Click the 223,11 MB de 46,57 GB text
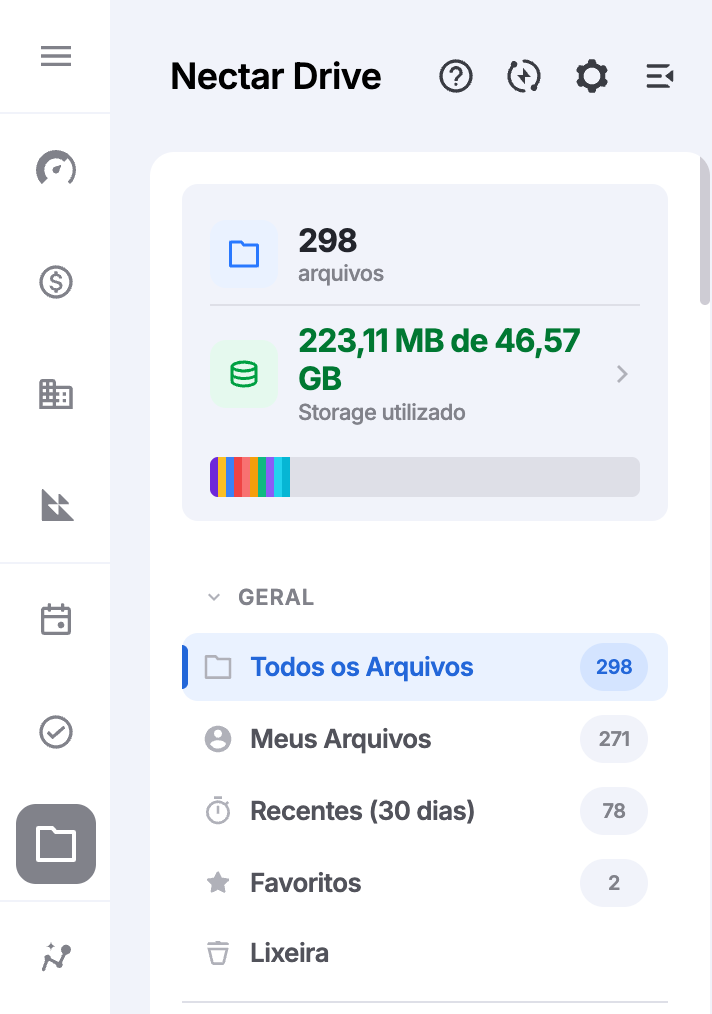The image size is (712, 1014). 440,360
